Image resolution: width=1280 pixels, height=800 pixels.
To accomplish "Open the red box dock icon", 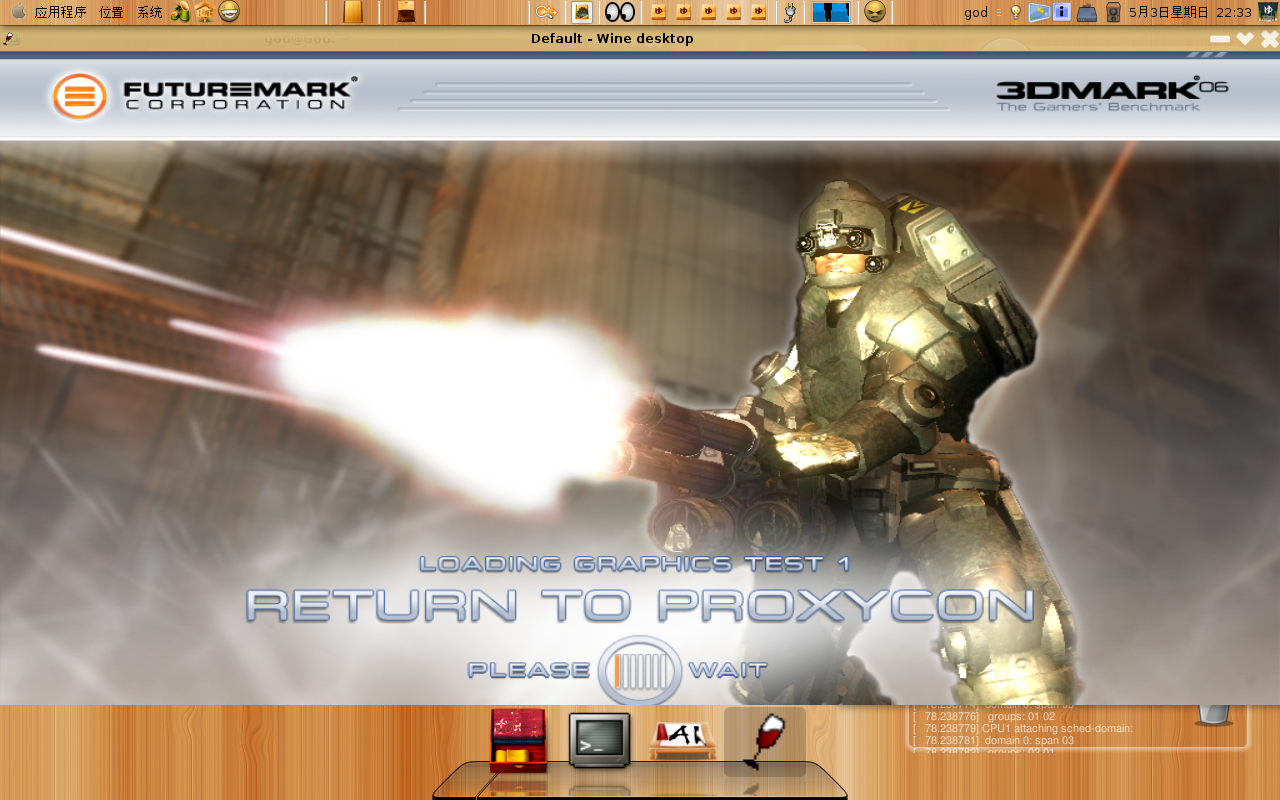I will (x=518, y=740).
